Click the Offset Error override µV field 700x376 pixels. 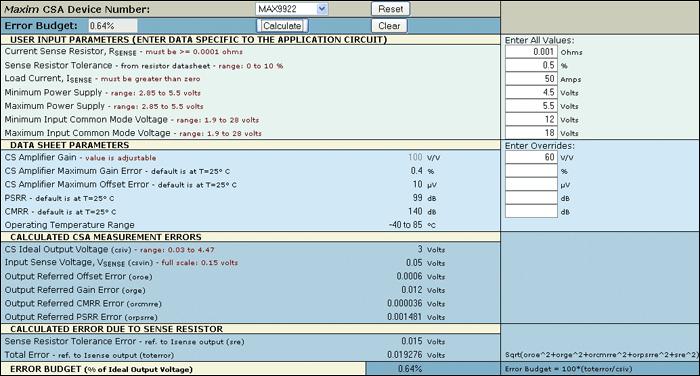tap(531, 184)
